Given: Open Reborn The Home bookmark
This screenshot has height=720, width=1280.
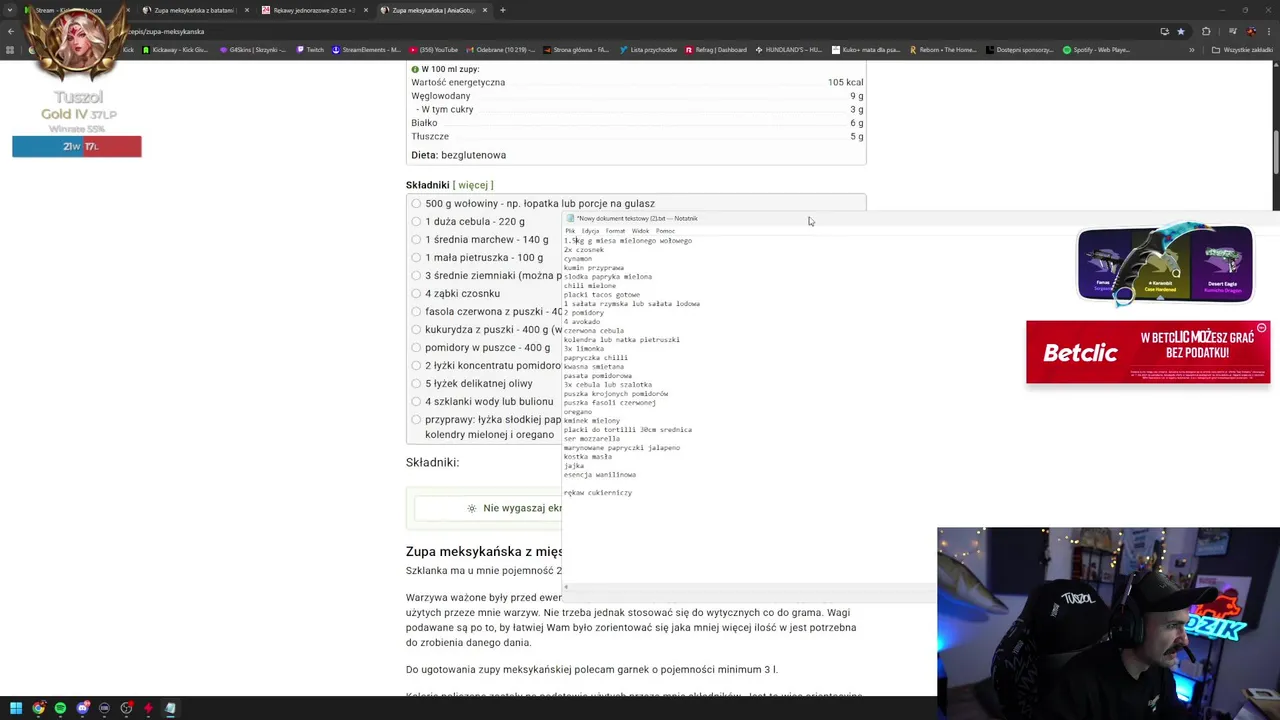Looking at the screenshot, I should click(943, 49).
